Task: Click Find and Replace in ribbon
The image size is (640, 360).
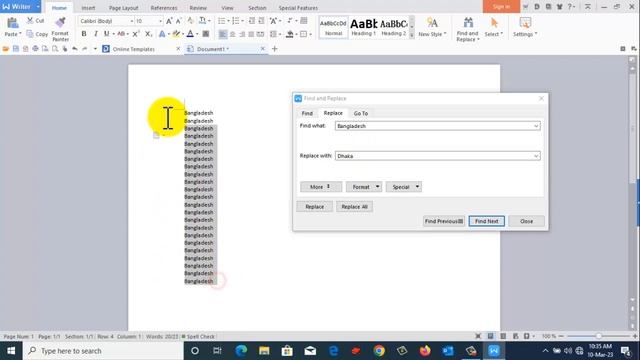Action: (x=467, y=29)
